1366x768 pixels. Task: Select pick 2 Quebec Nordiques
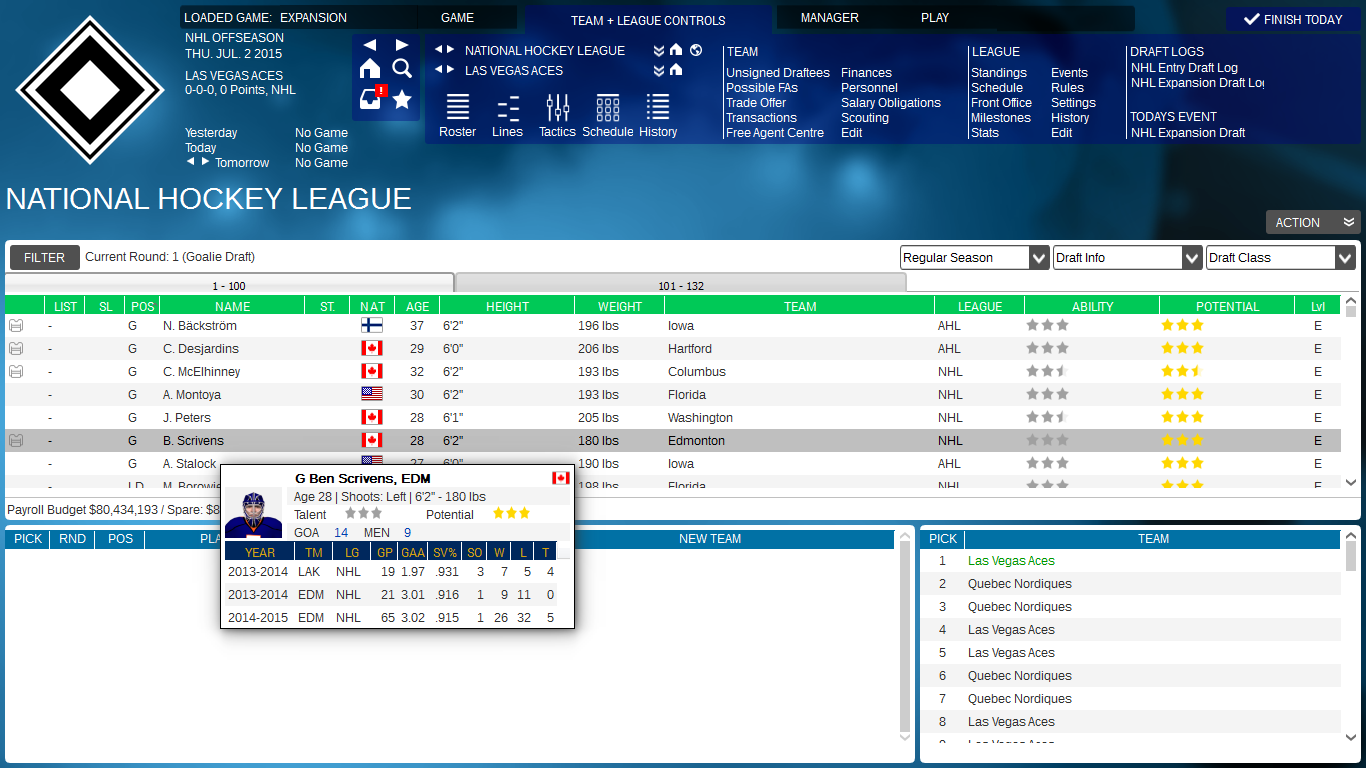(x=1131, y=584)
